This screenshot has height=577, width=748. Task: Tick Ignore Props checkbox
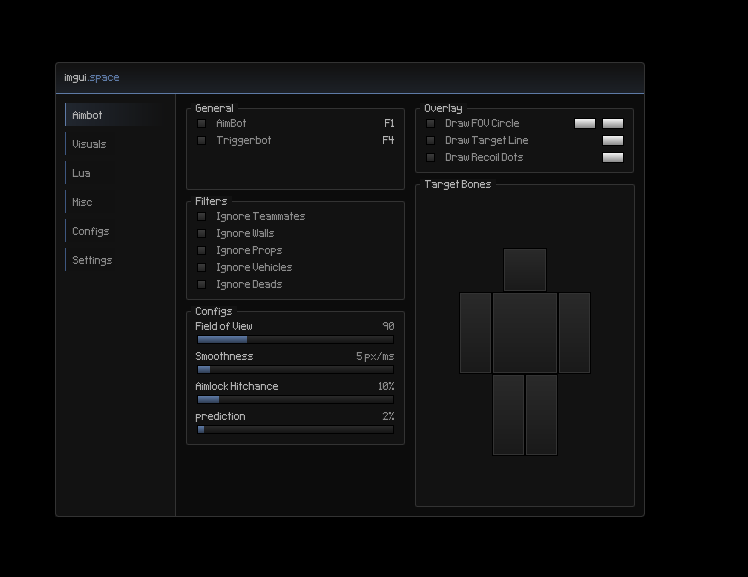201,250
